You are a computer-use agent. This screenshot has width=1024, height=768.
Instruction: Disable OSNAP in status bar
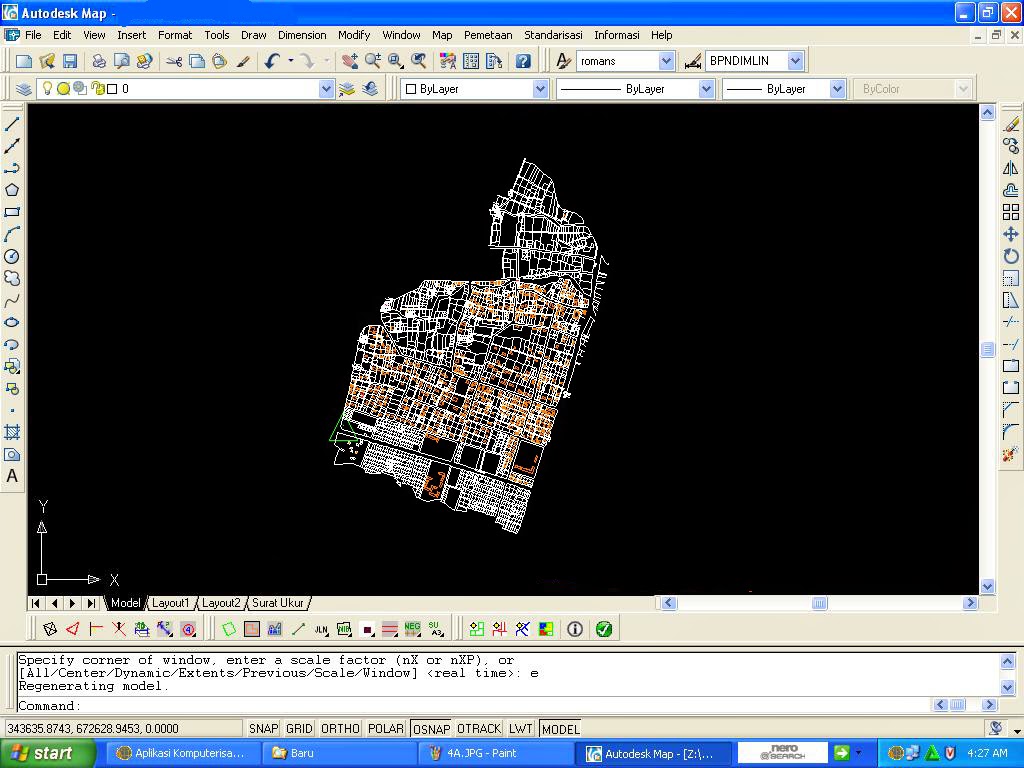(431, 729)
